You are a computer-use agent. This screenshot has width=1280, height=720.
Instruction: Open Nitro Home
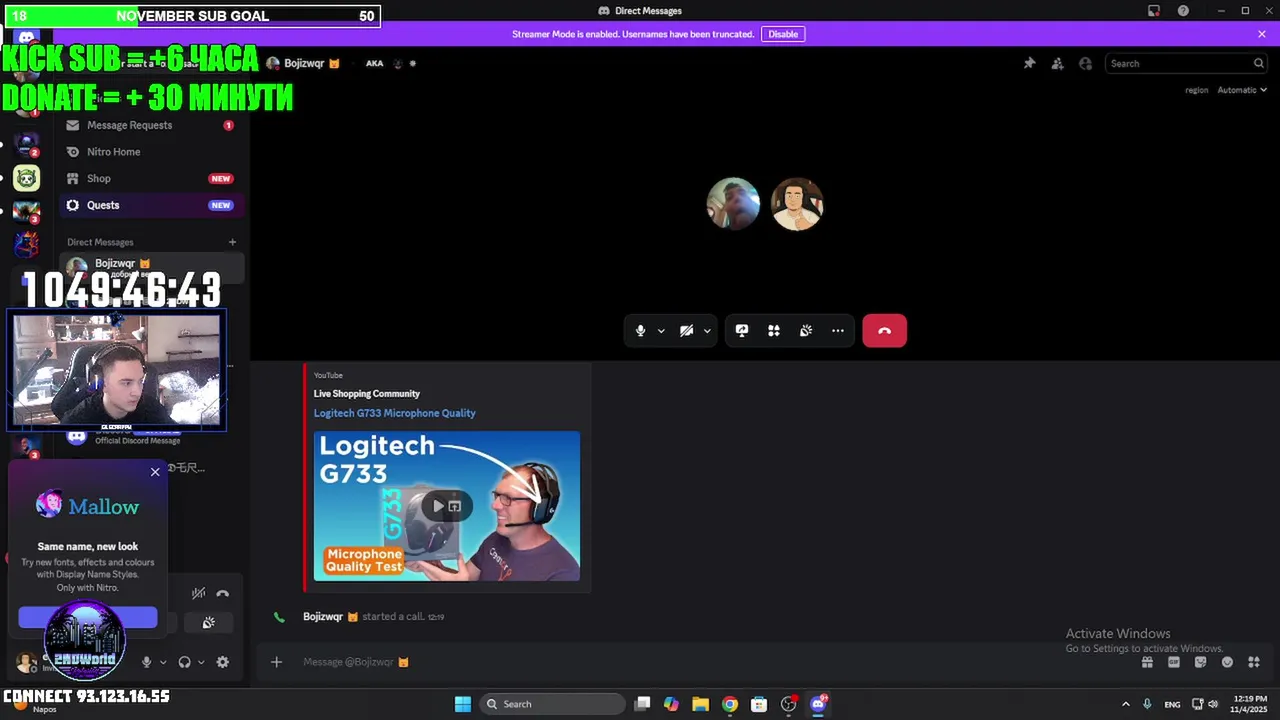click(x=150, y=152)
